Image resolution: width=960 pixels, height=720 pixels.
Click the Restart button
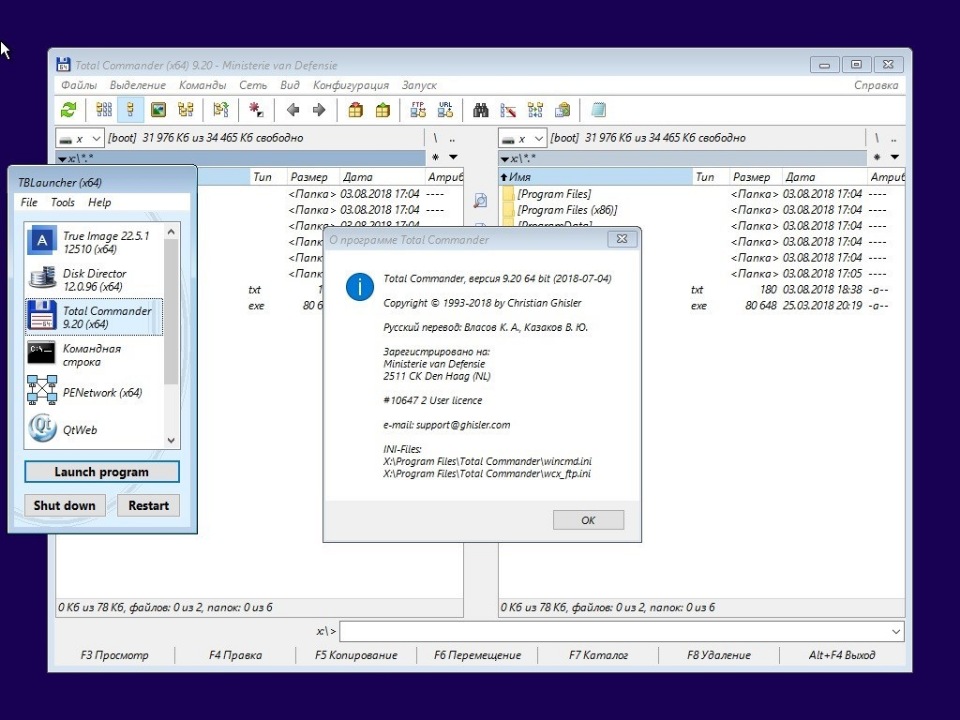(148, 506)
